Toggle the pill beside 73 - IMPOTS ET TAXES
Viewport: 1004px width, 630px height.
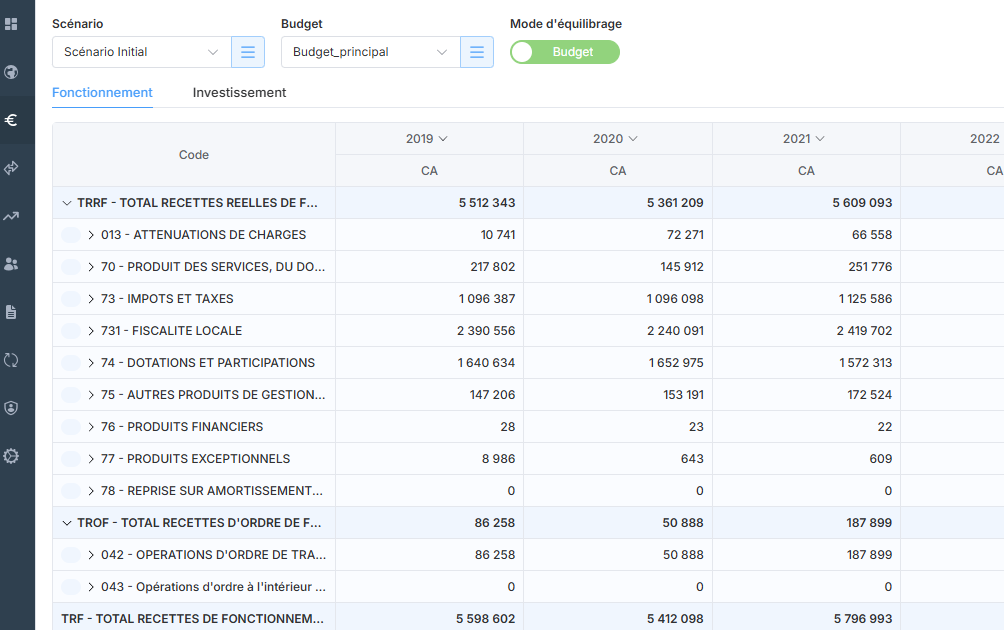tap(71, 299)
